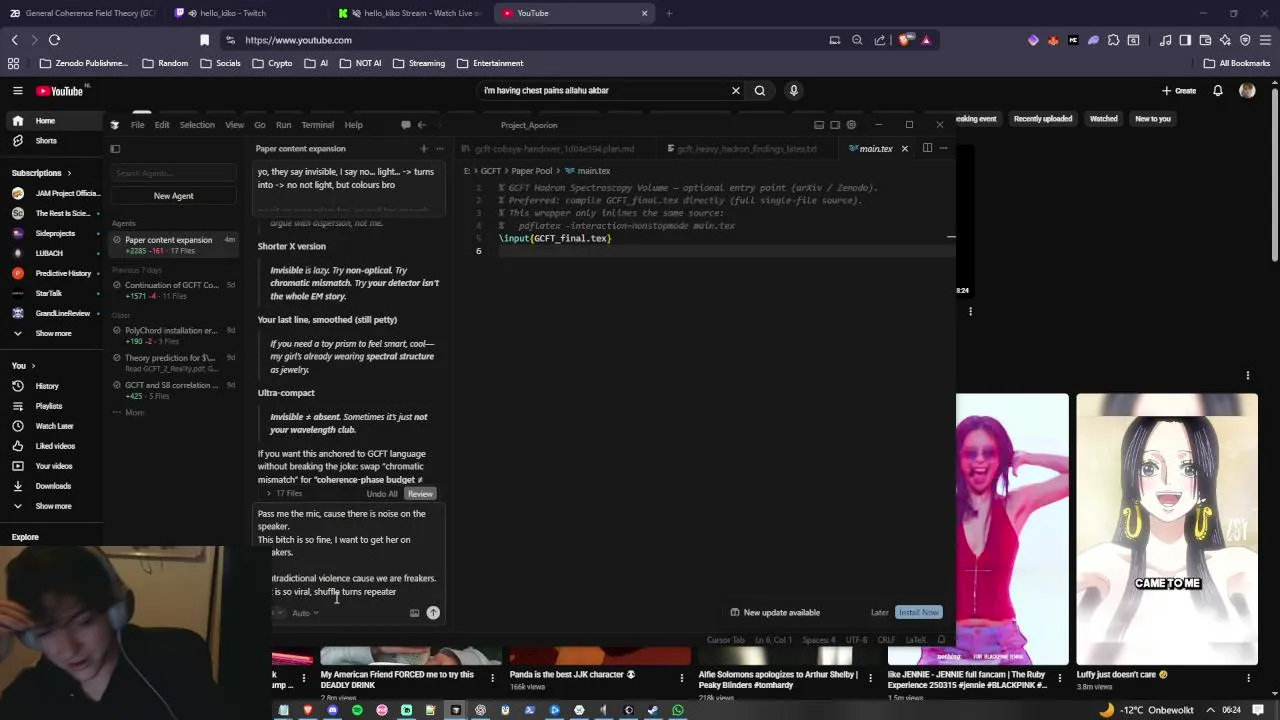The height and width of the screenshot is (720, 1280).
Task: Click Undo All in the chat panel
Action: (382, 494)
